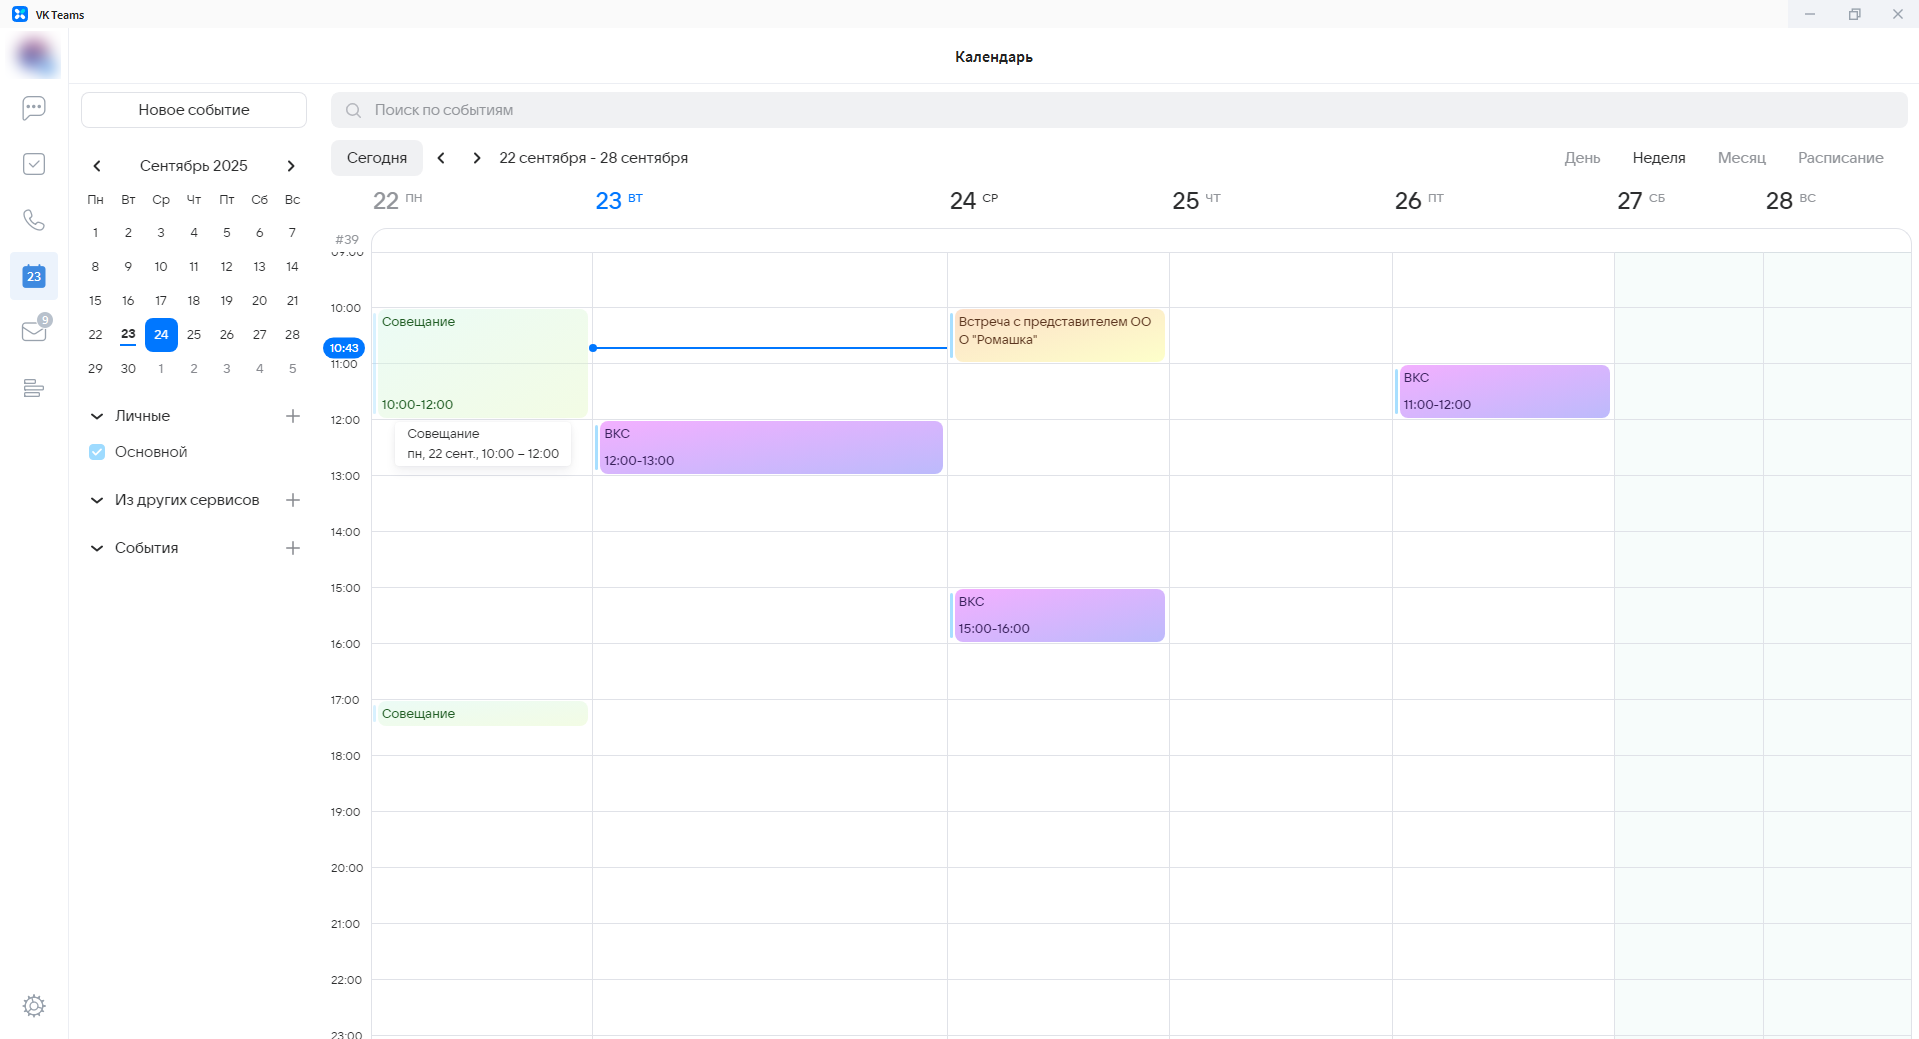Open settings gear icon
Viewport: 1919px width, 1039px height.
[x=34, y=1006]
